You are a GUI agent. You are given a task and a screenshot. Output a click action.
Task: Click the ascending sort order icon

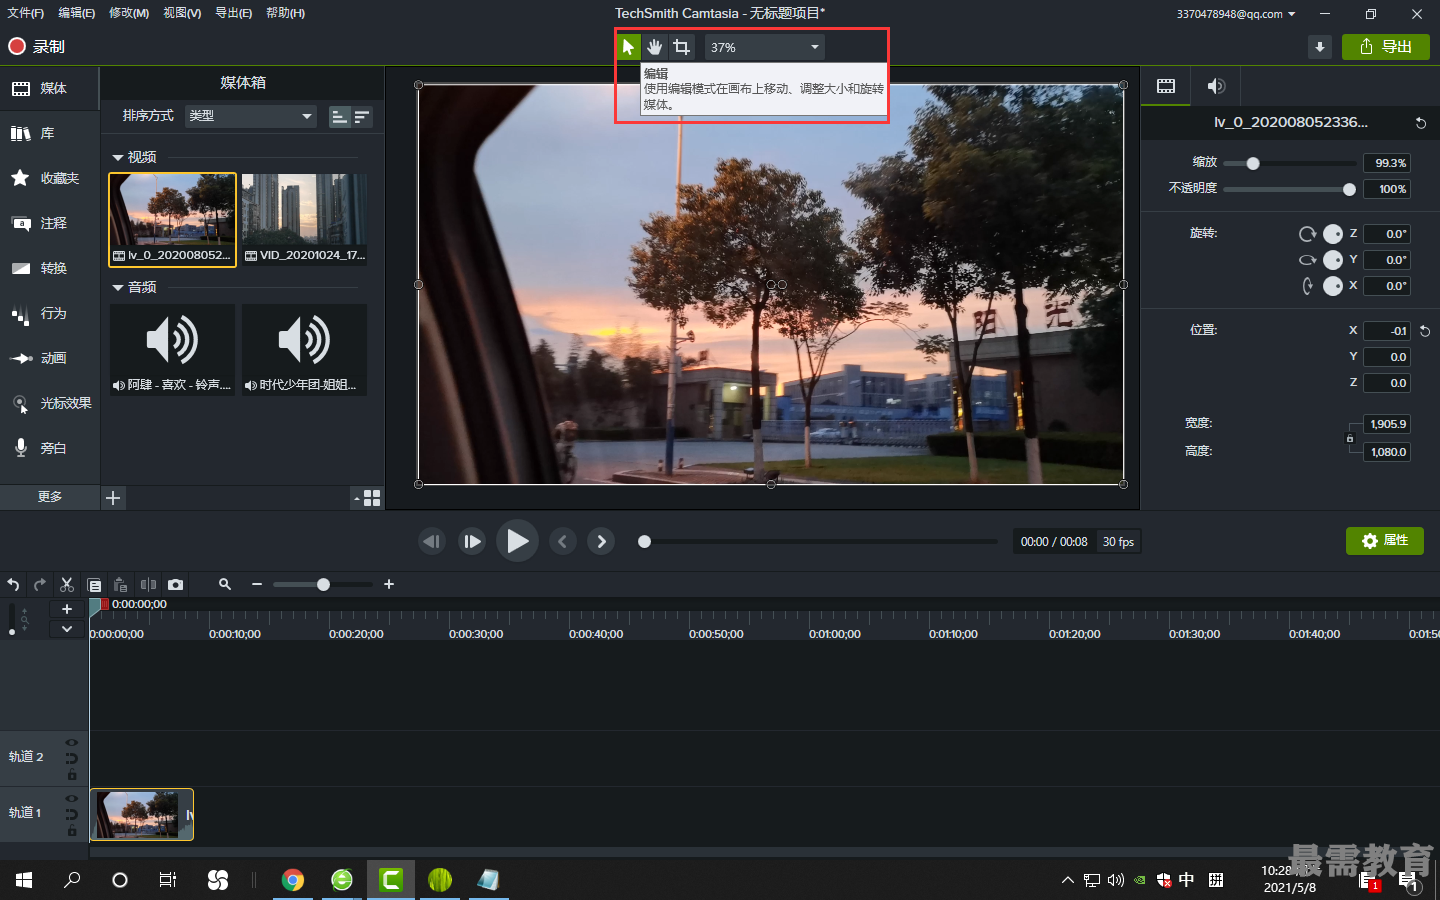coord(340,117)
